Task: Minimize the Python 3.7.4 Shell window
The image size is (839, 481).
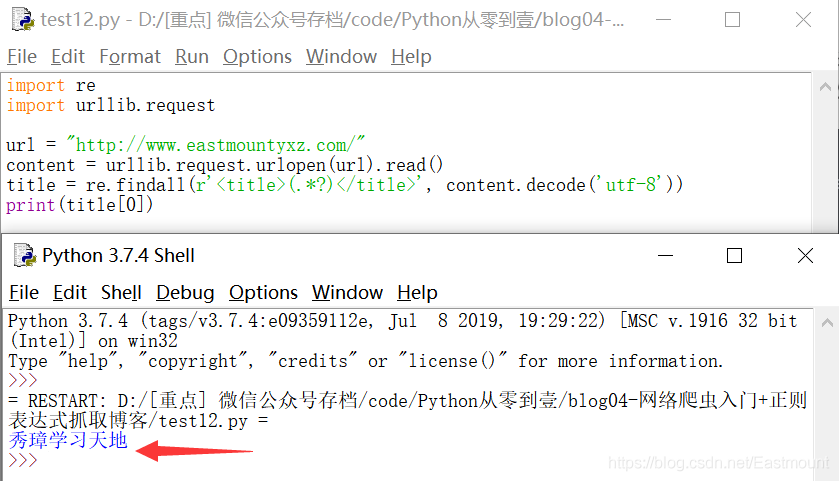Action: click(665, 256)
